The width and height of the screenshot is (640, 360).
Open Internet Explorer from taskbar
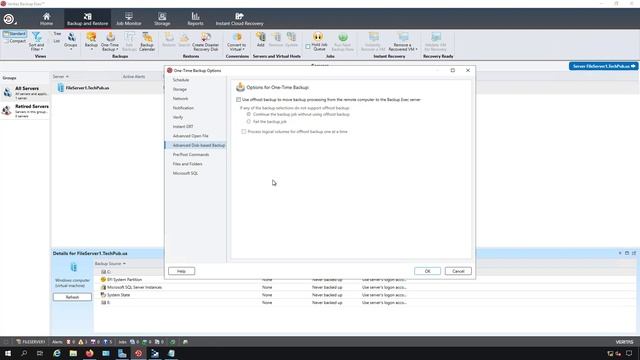tap(57, 353)
